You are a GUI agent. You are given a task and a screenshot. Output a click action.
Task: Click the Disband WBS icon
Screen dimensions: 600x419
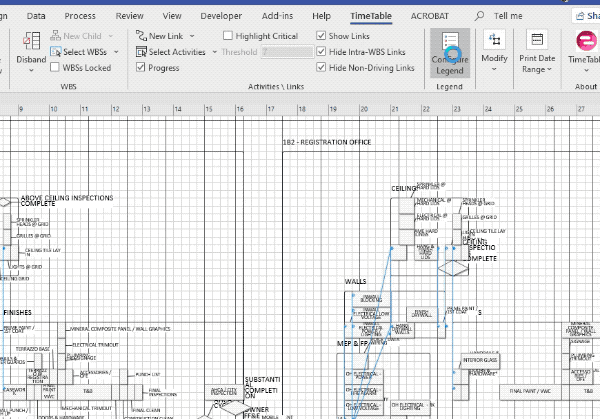pos(31,41)
